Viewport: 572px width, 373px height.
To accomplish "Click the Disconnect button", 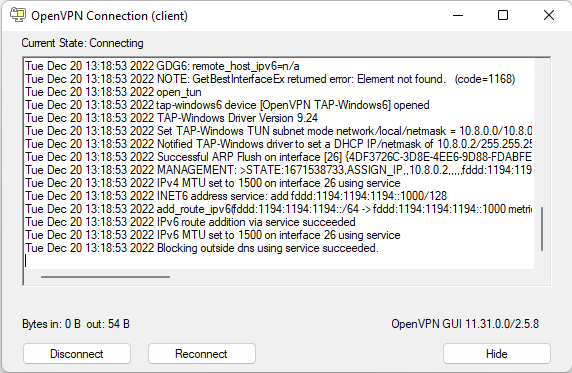I will (77, 353).
